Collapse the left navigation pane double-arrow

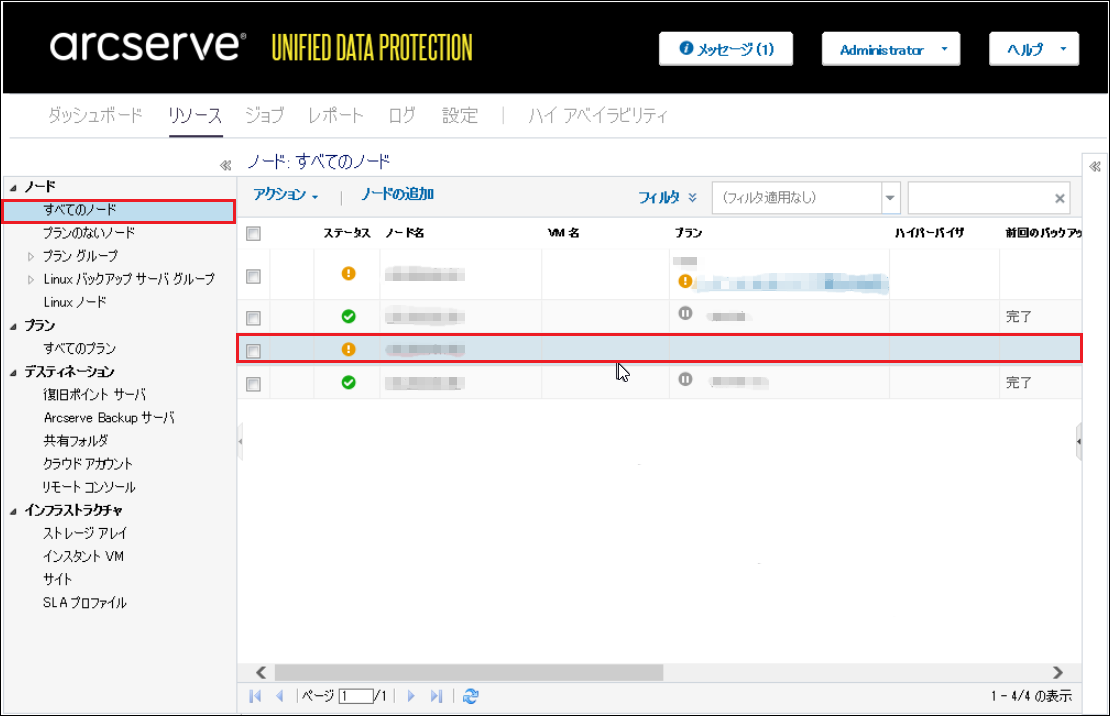point(225,166)
